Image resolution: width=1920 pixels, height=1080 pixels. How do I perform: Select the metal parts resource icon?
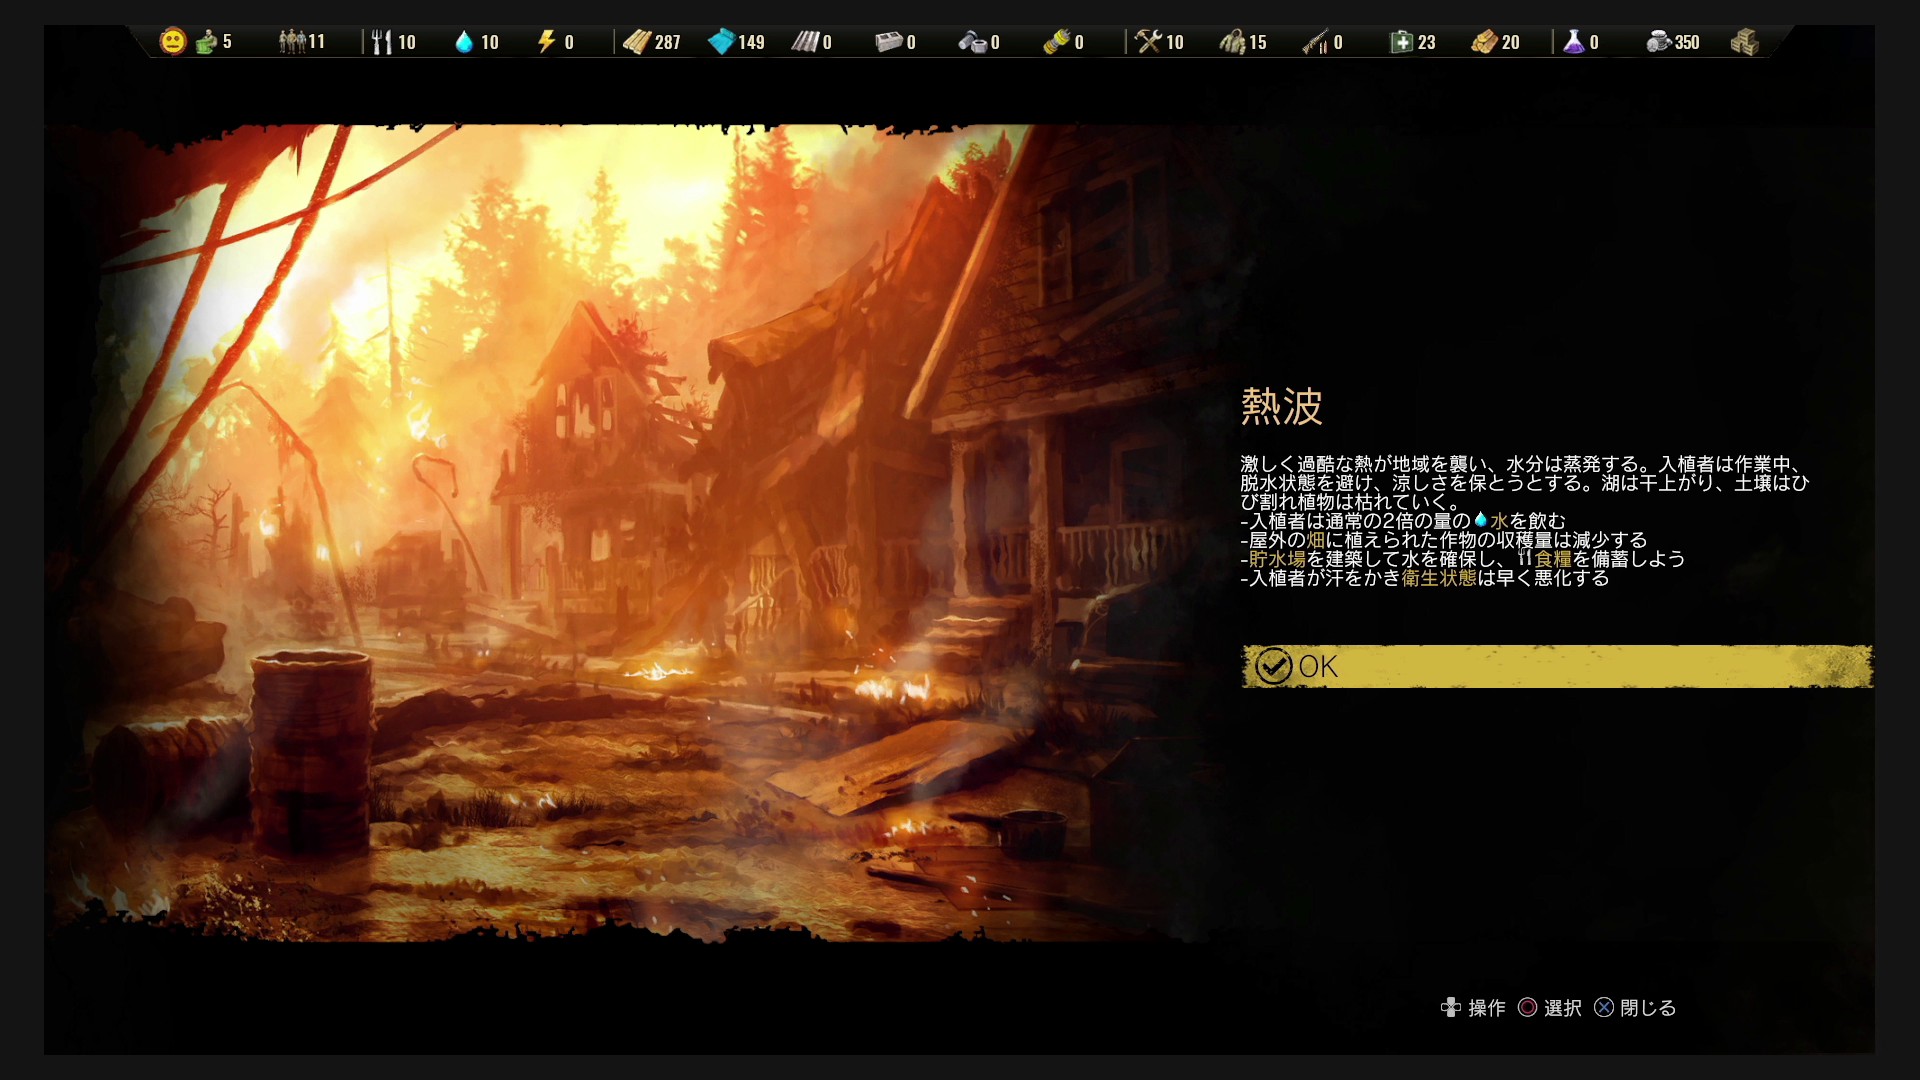point(972,42)
